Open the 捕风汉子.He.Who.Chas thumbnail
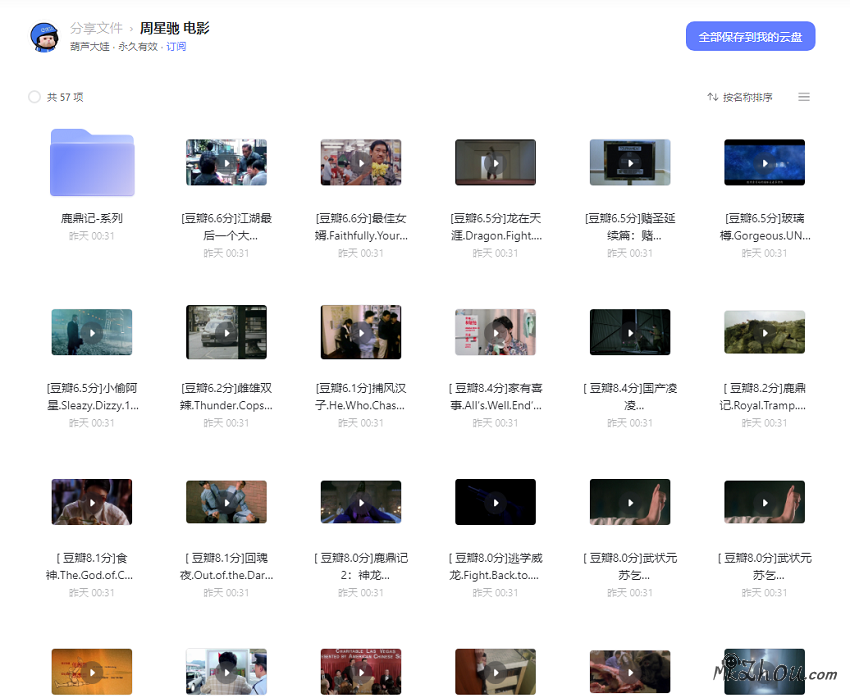The height and width of the screenshot is (698, 850). [x=361, y=332]
